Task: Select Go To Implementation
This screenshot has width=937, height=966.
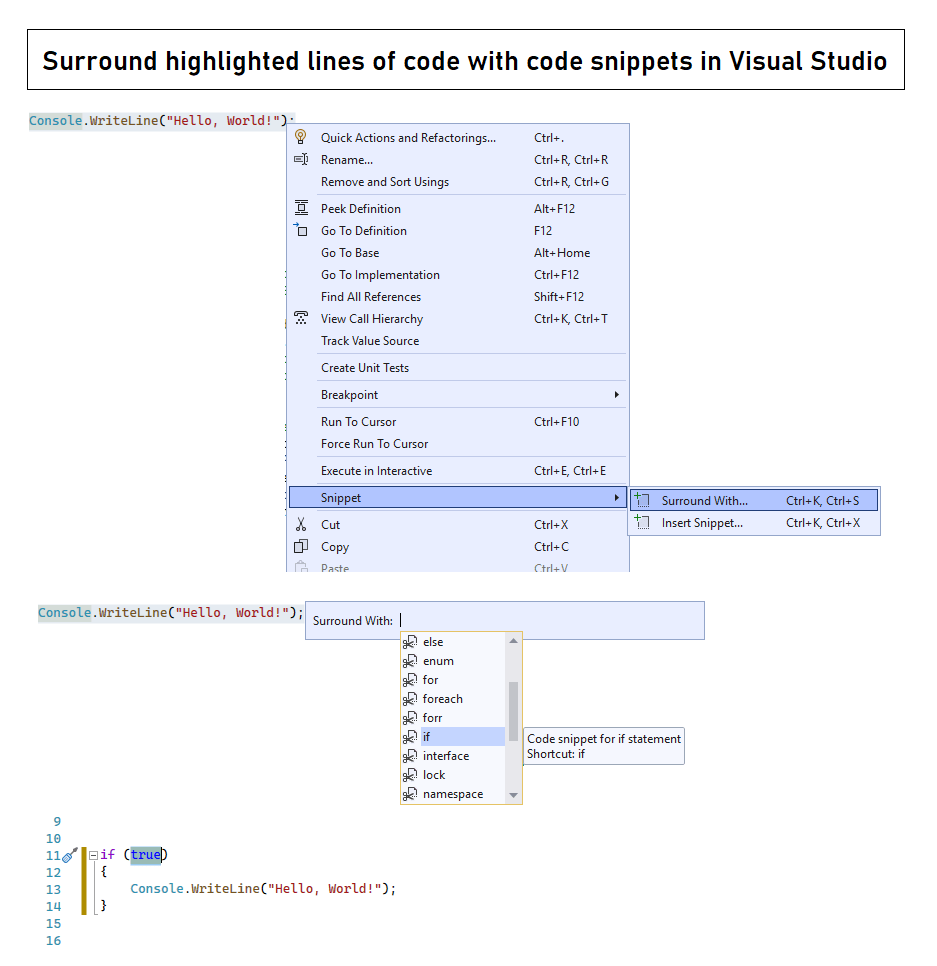Action: pyautogui.click(x=458, y=275)
